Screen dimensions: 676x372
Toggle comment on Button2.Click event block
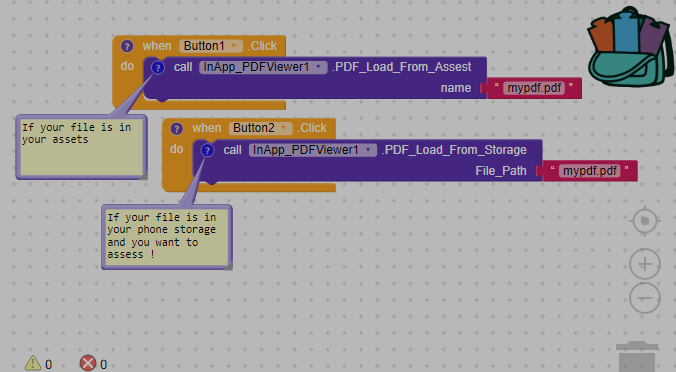pos(176,129)
